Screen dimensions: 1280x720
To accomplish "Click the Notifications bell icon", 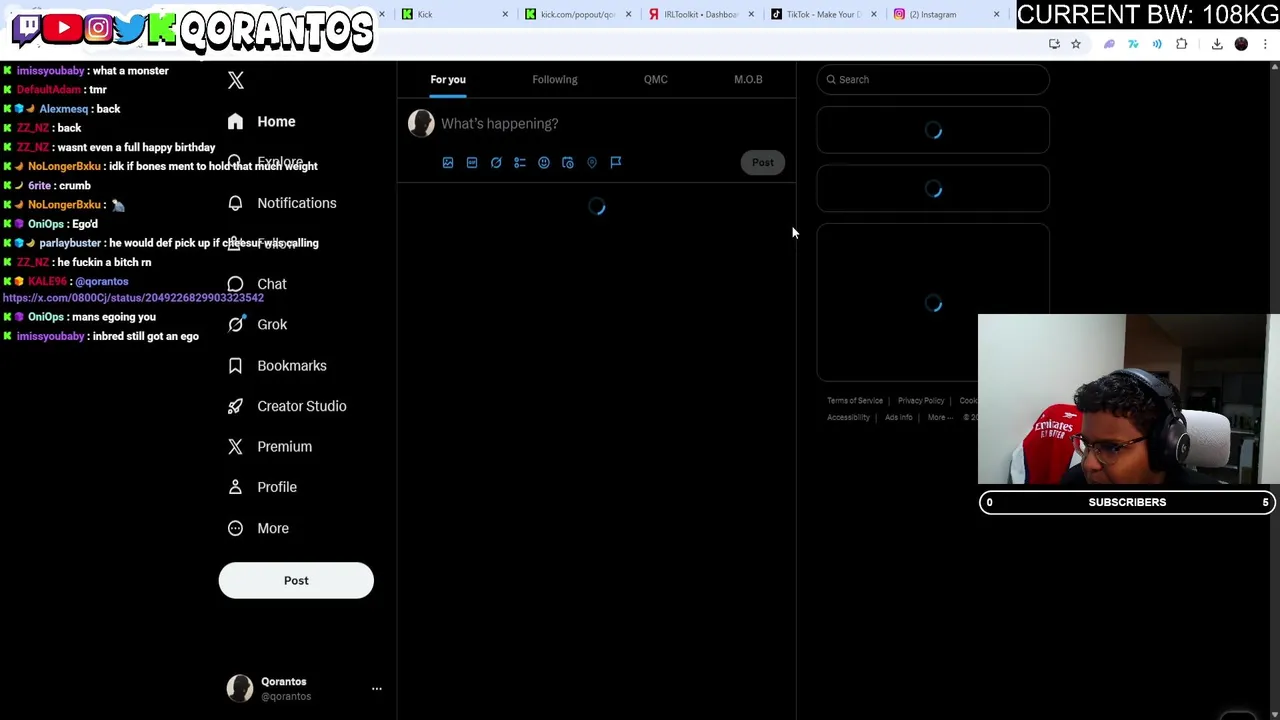I will [235, 203].
